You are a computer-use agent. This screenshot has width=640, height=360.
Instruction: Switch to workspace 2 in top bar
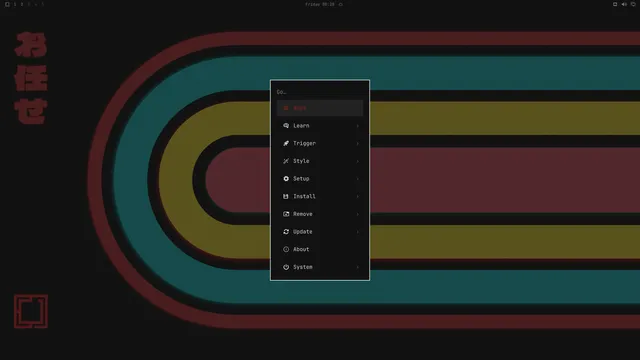[22, 4]
